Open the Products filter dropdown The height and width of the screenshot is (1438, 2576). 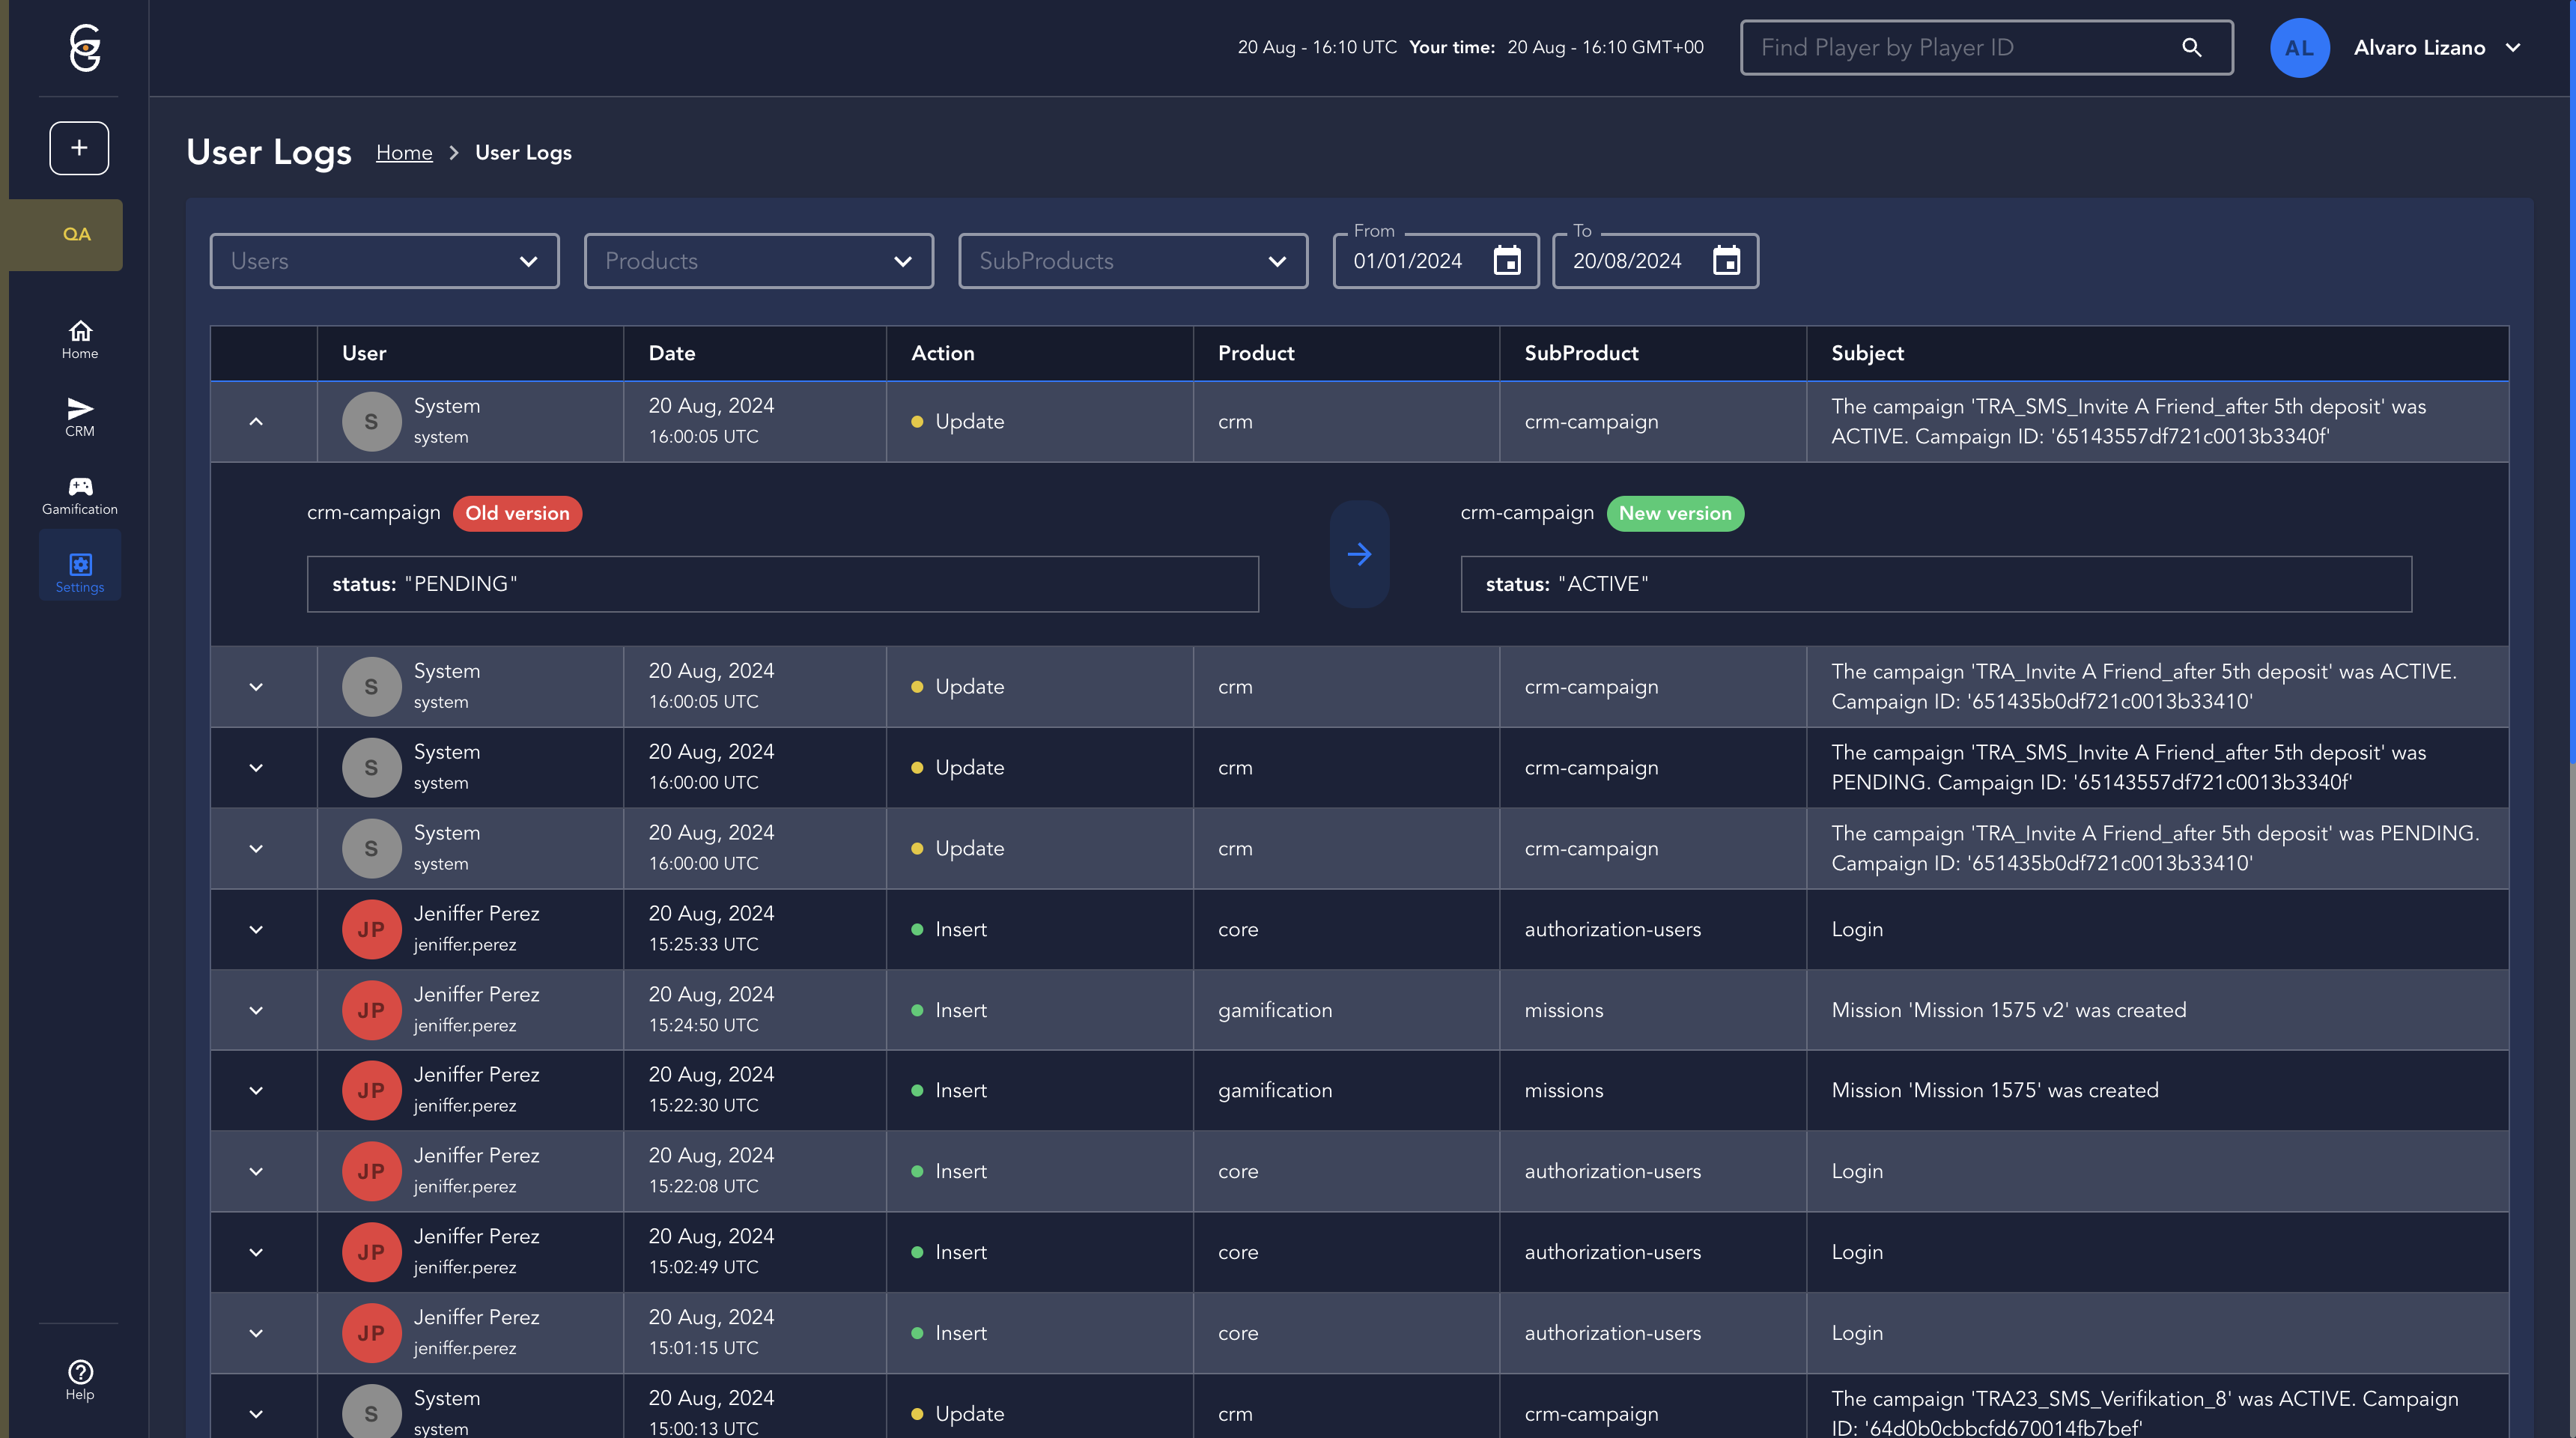tap(758, 261)
